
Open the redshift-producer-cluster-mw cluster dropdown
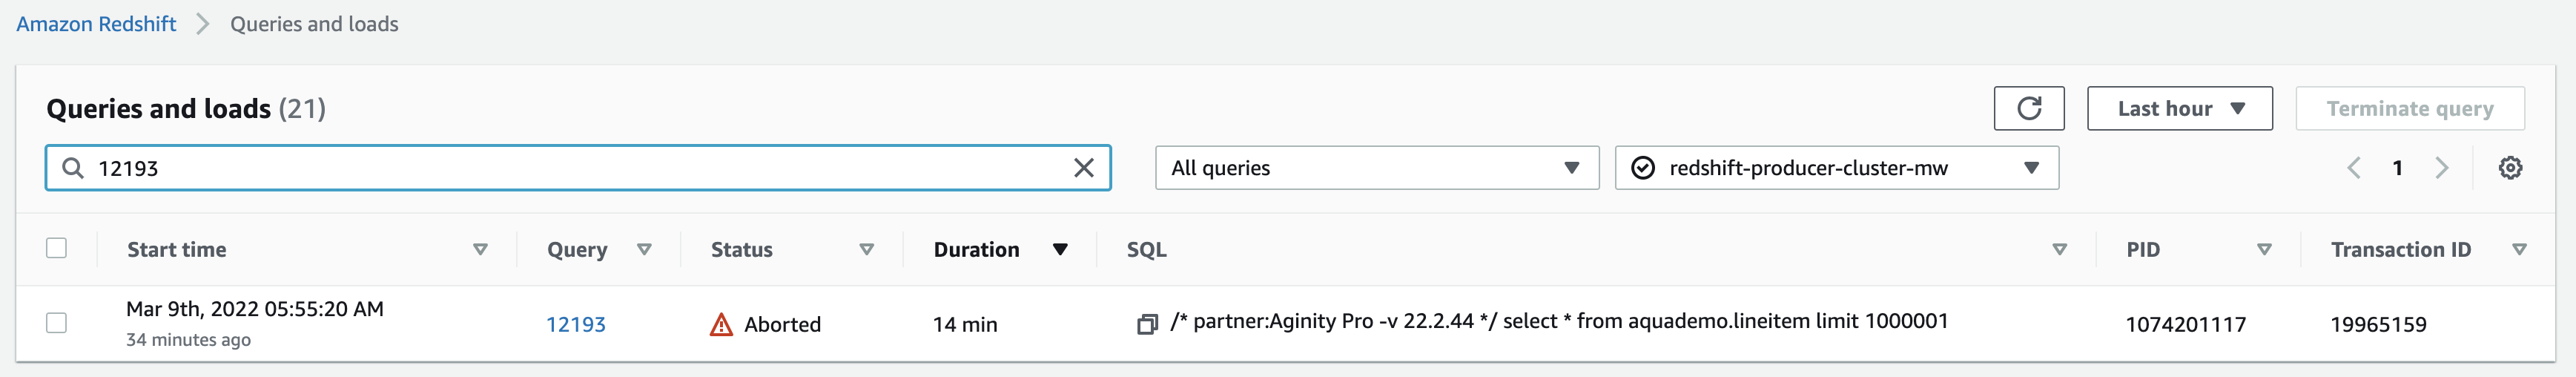tap(1836, 168)
